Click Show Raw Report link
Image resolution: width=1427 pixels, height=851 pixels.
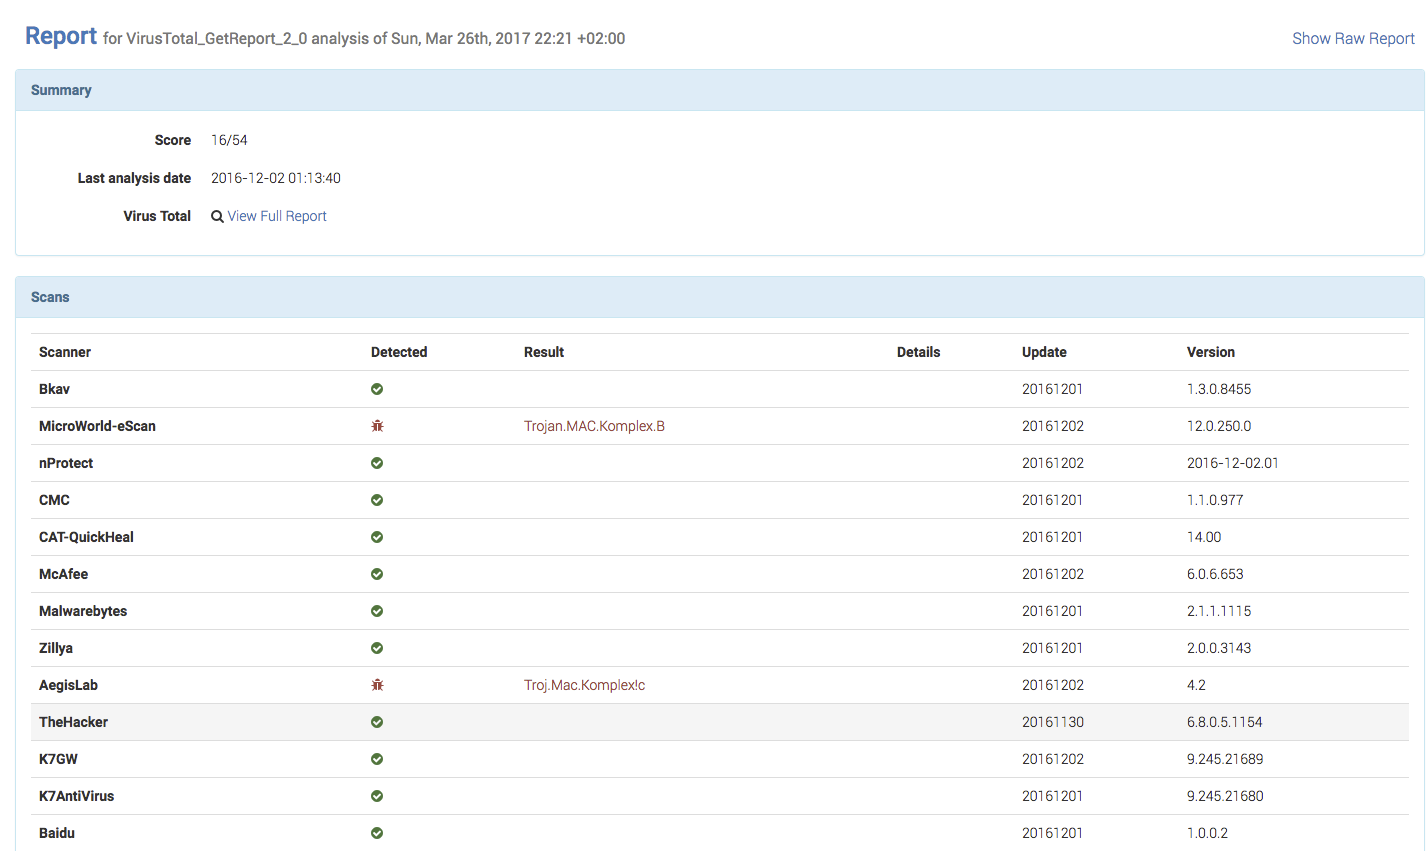tap(1353, 39)
